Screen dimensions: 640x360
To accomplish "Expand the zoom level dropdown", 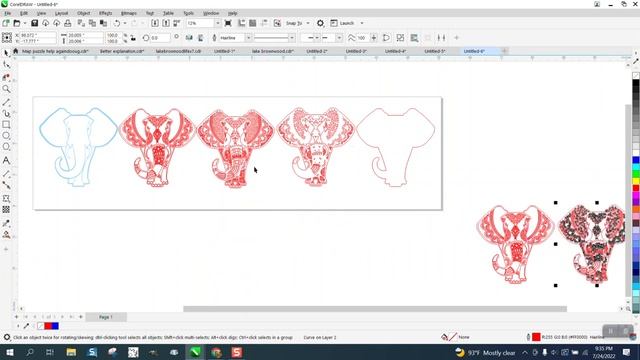I will coord(218,23).
